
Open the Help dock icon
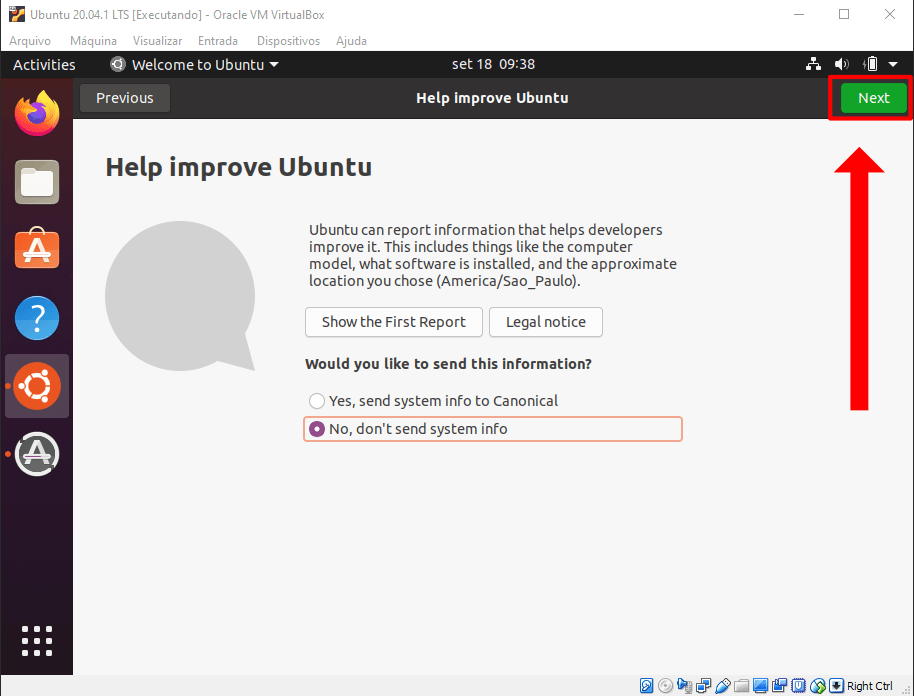37,318
